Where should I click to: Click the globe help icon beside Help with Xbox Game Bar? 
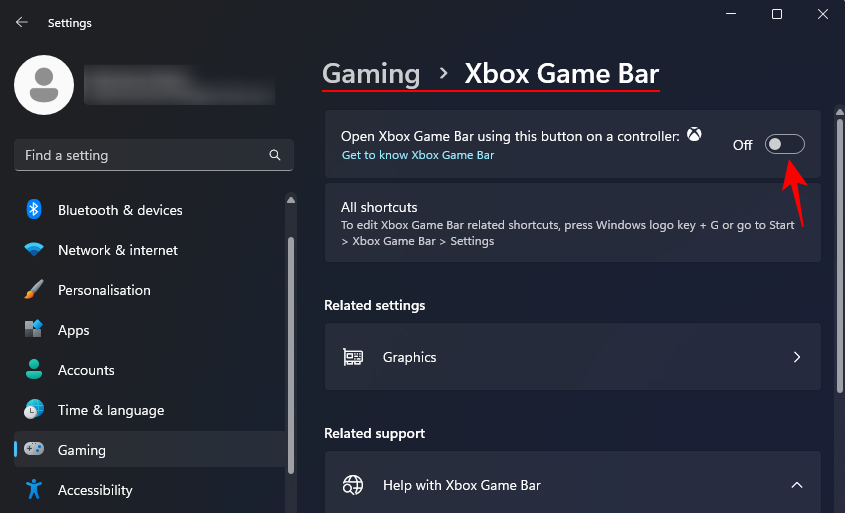(x=353, y=485)
